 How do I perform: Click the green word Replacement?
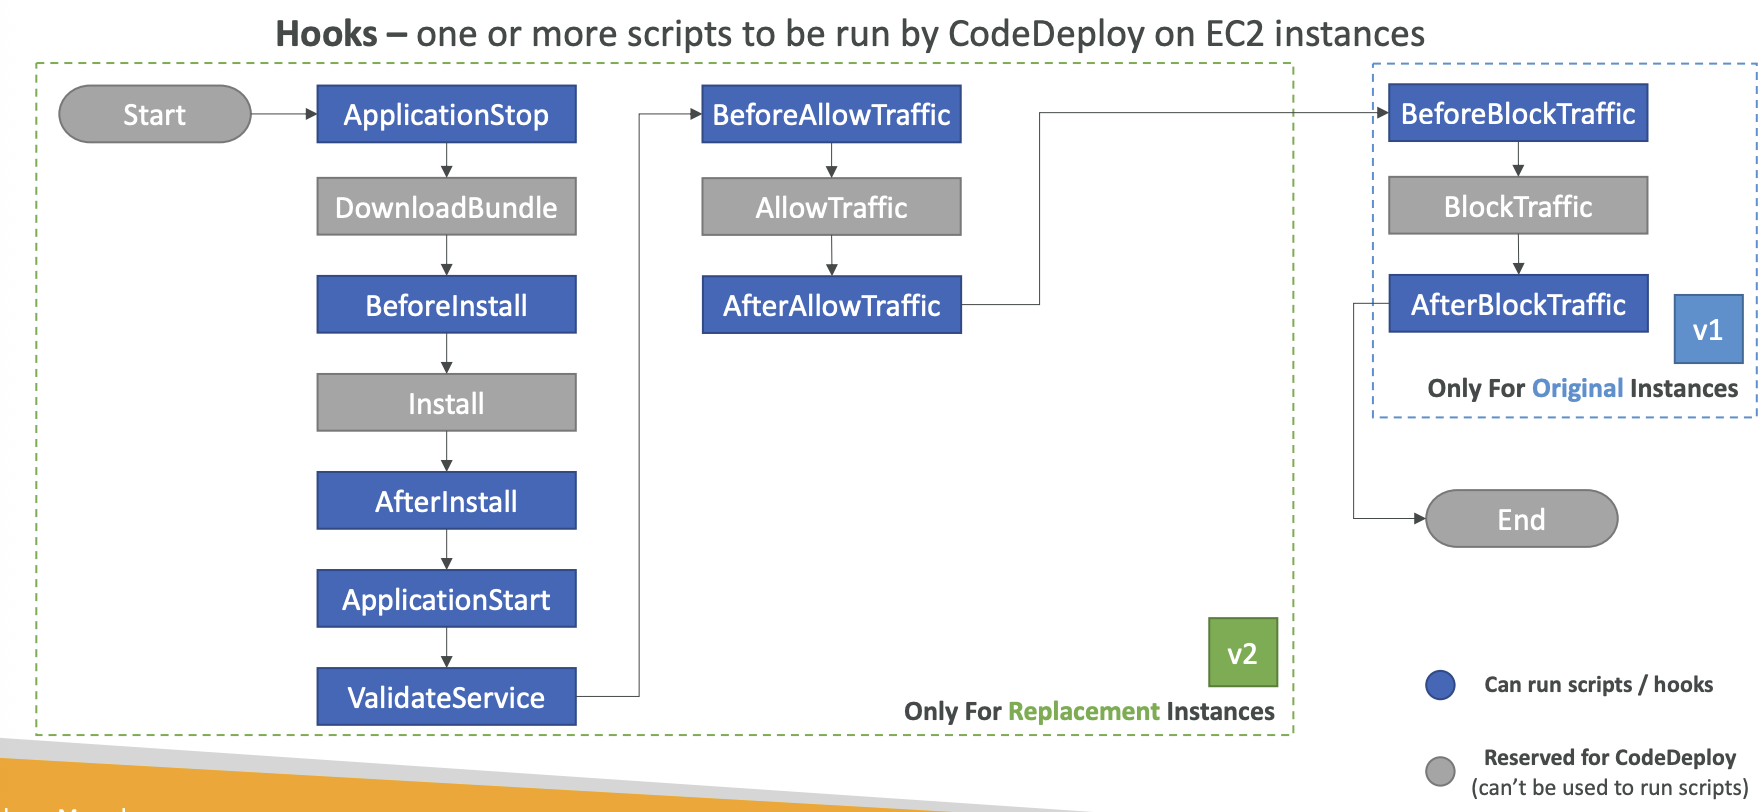click(x=1083, y=711)
